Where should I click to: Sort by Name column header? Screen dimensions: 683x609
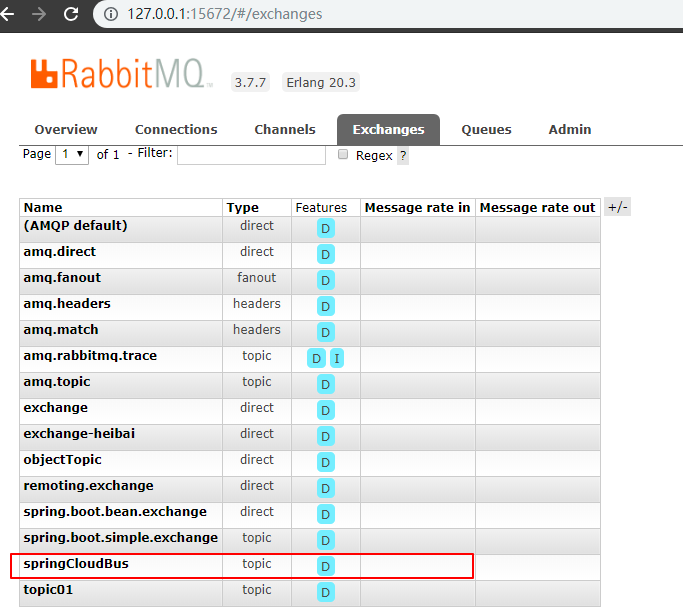(43, 208)
